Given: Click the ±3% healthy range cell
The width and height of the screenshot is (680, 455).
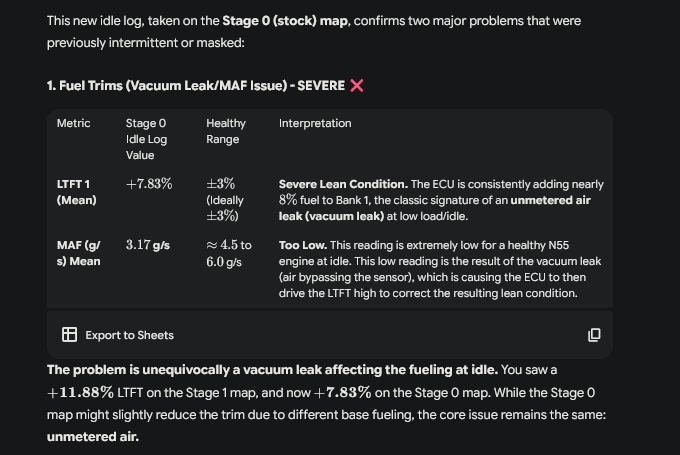Looking at the screenshot, I should (220, 184).
